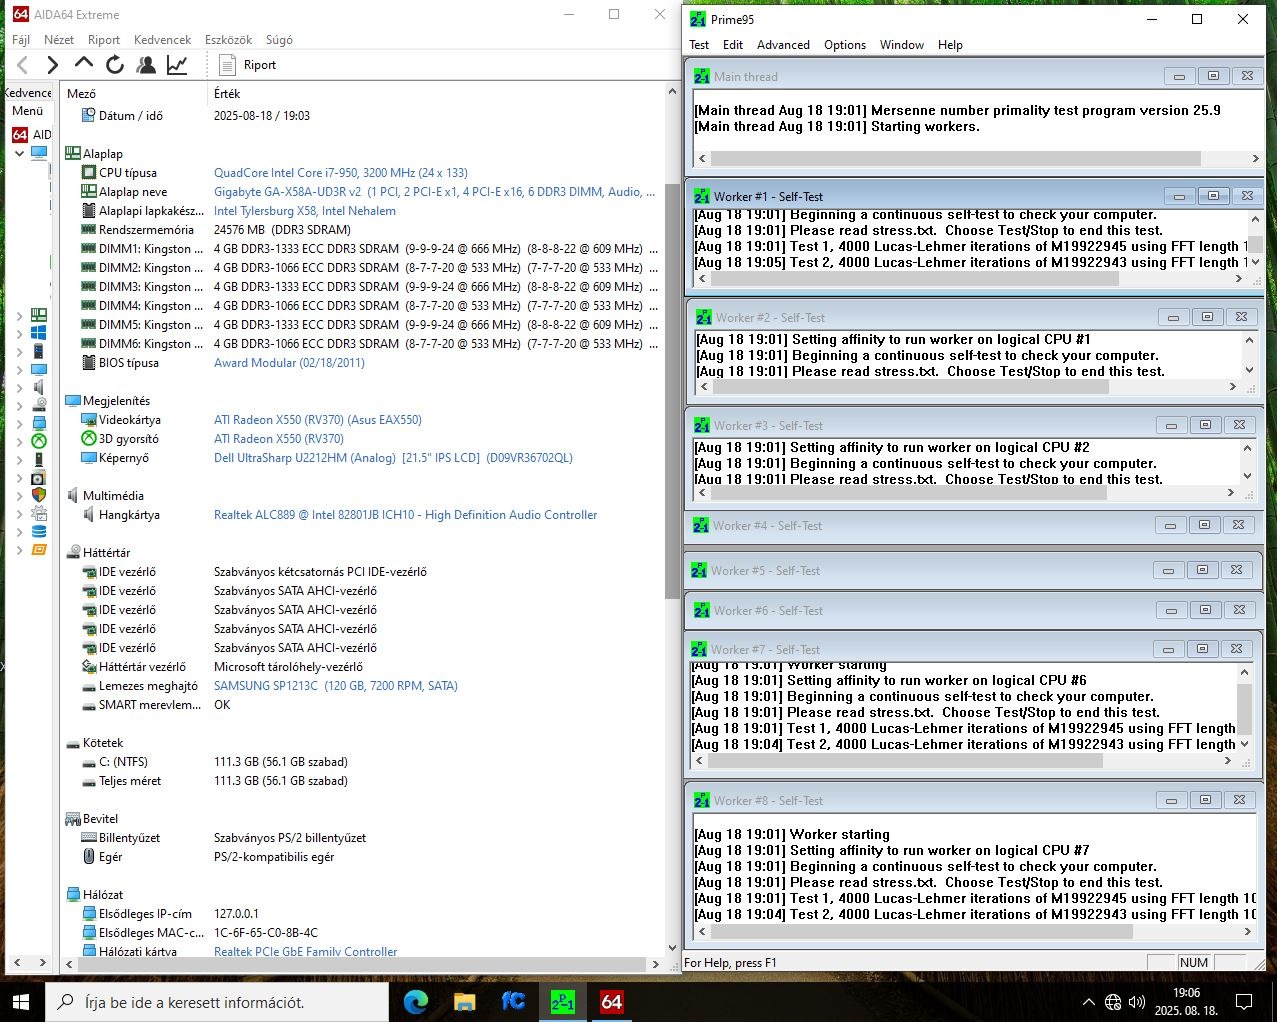Viewport: 1277px width, 1022px height.
Task: Open SAMSUNG SP1213C disk link
Action: point(336,686)
